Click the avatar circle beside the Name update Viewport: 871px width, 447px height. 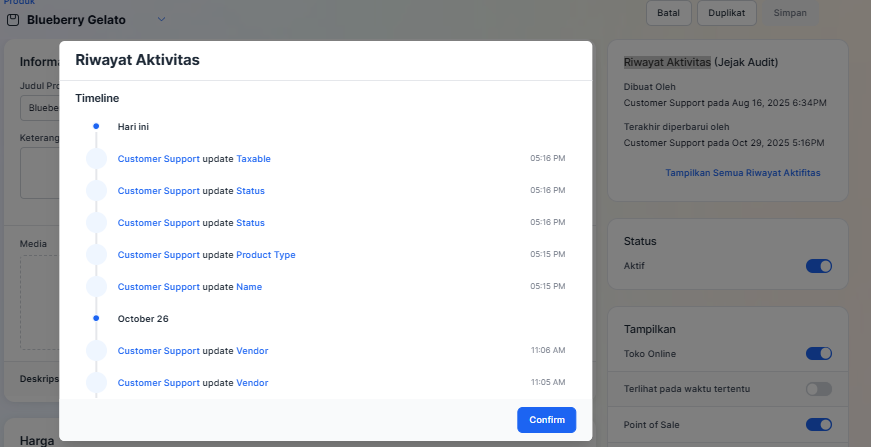(x=96, y=287)
